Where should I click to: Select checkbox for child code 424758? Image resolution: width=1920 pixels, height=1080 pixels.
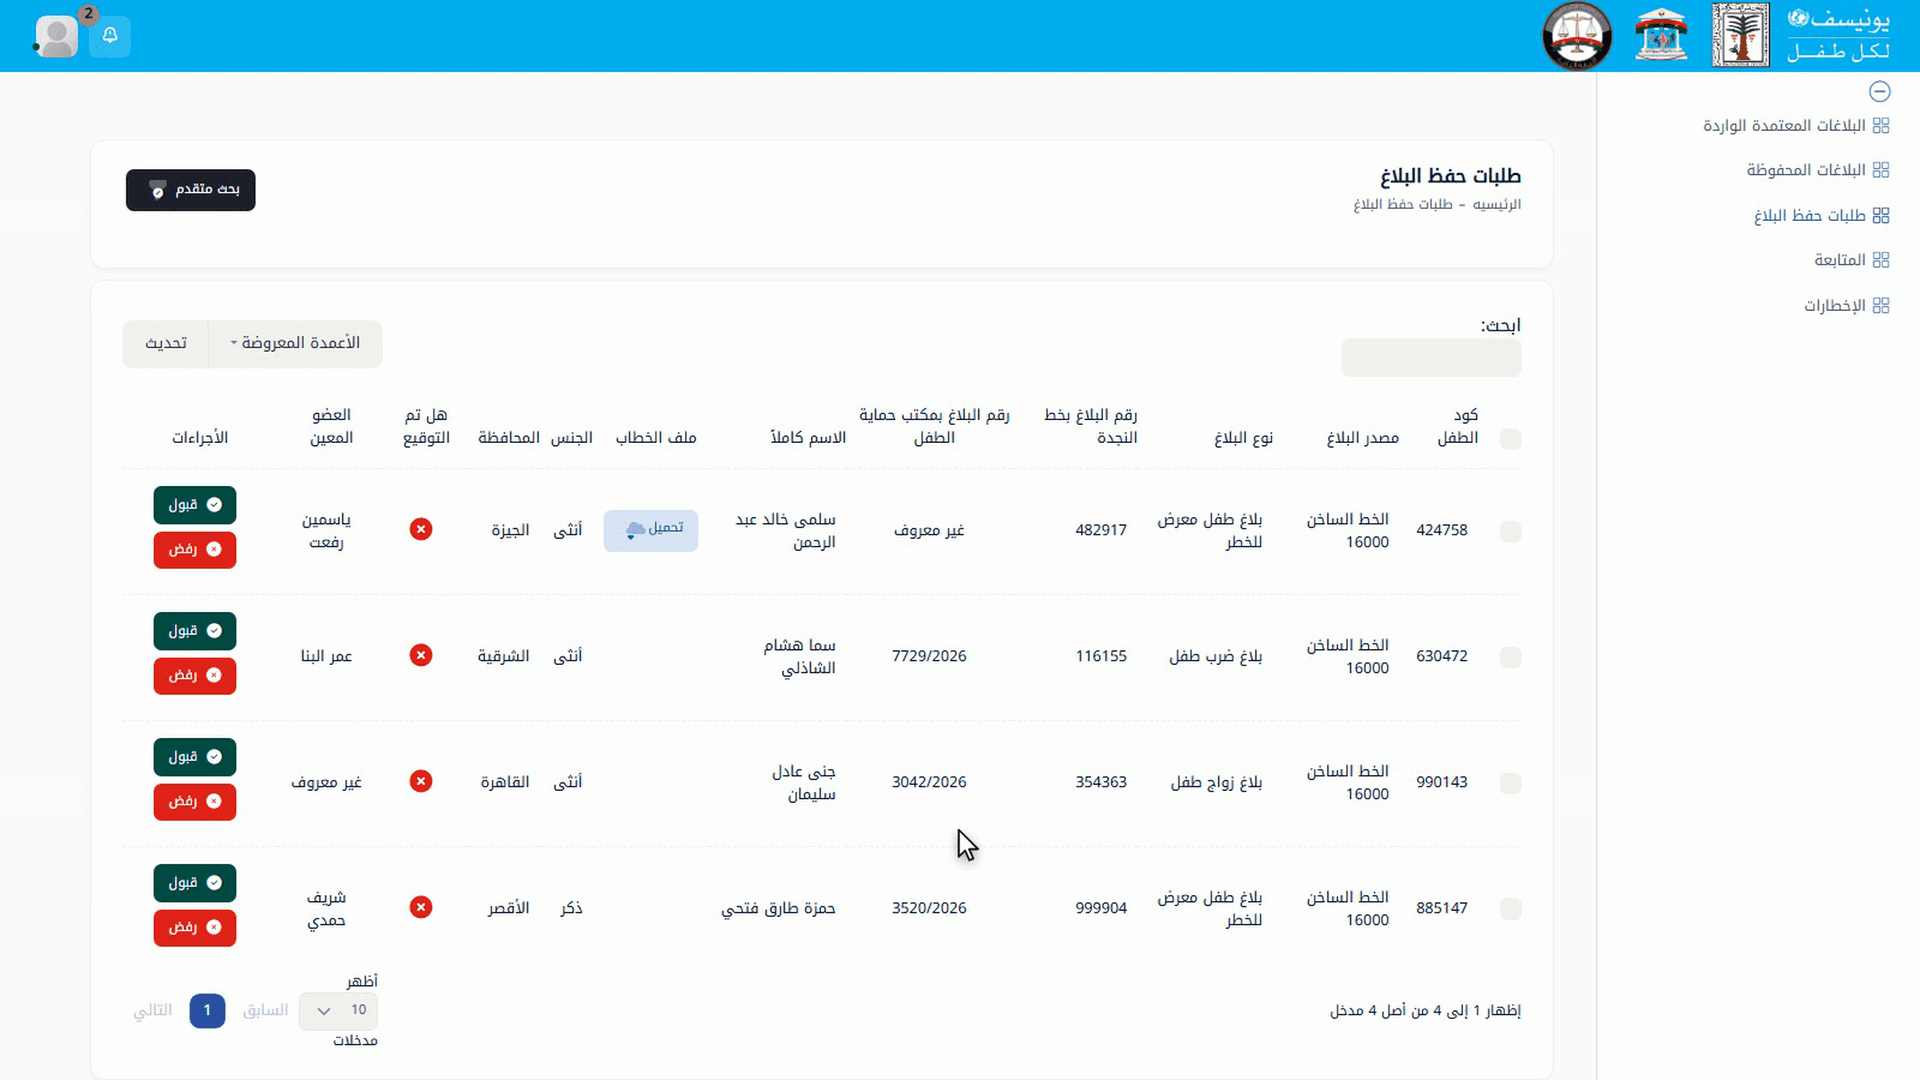1511,531
